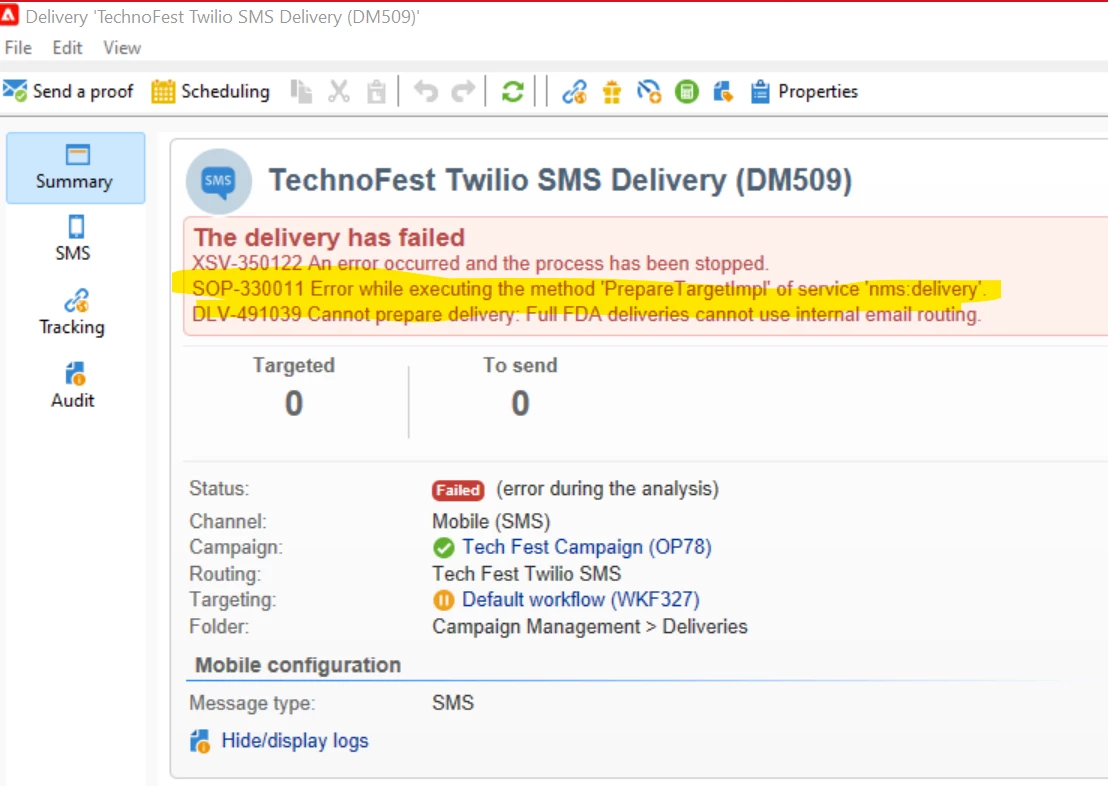Click the 'Tech Fest Twilio SMS' routing value
This screenshot has height=786, width=1108.
[x=526, y=573]
